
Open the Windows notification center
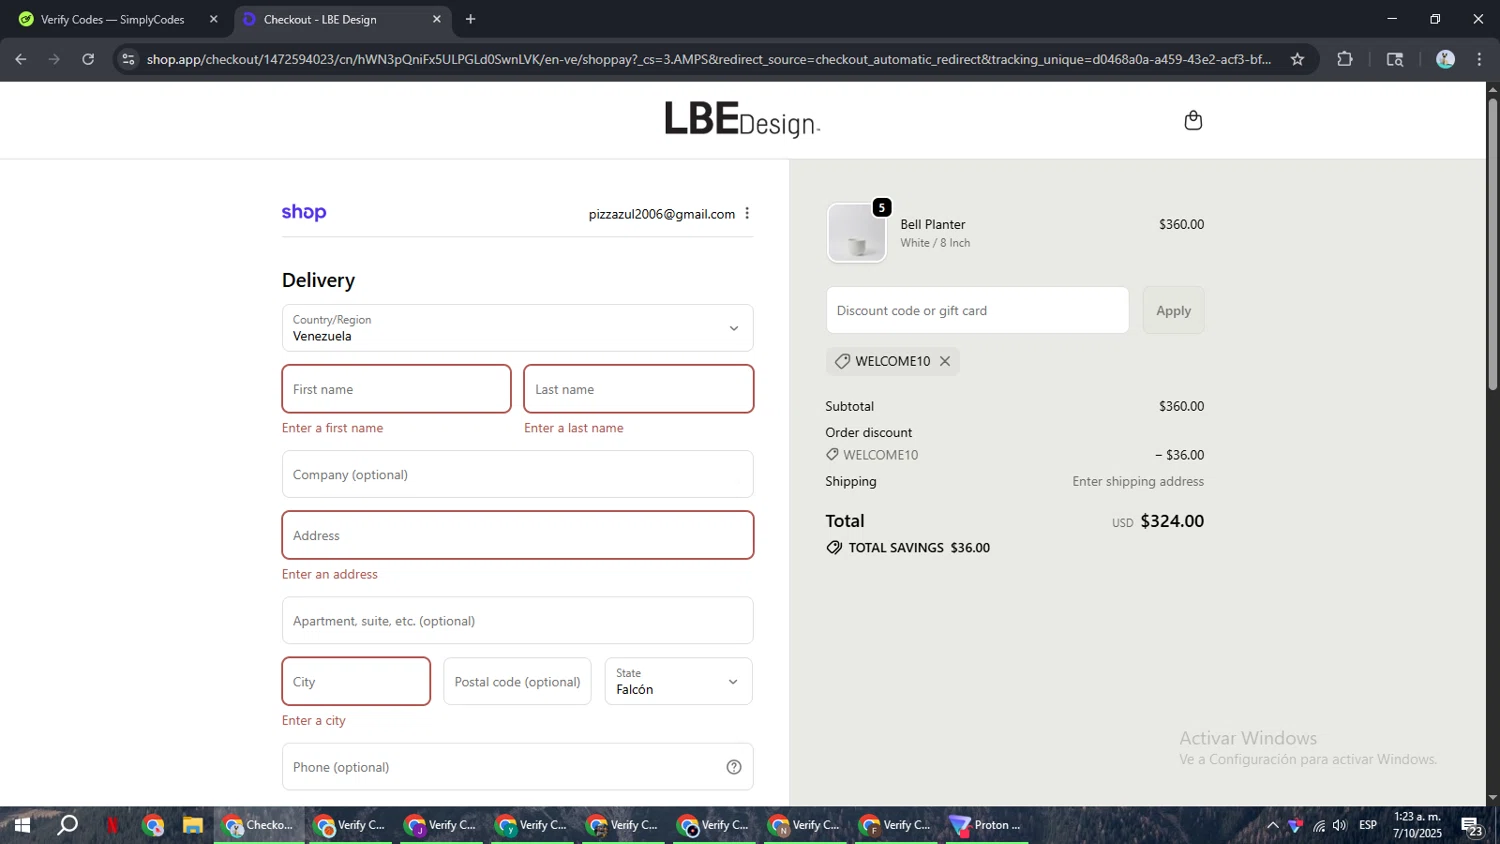pyautogui.click(x=1472, y=826)
